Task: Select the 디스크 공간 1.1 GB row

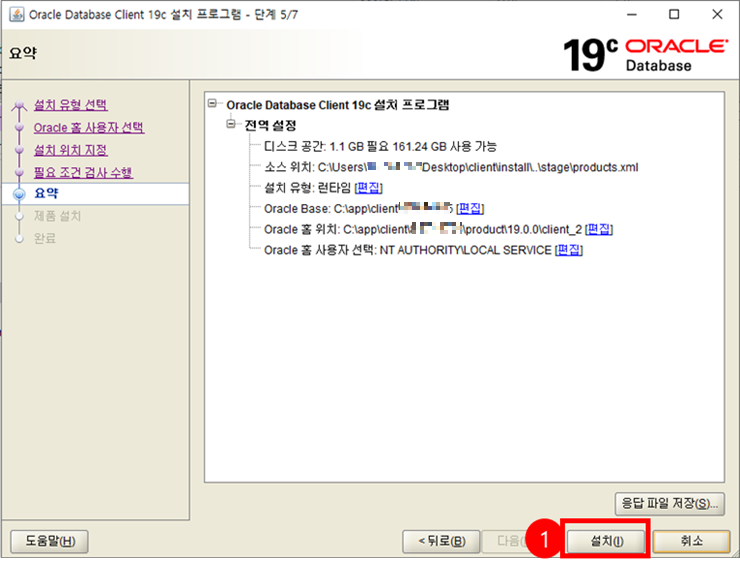Action: point(380,146)
